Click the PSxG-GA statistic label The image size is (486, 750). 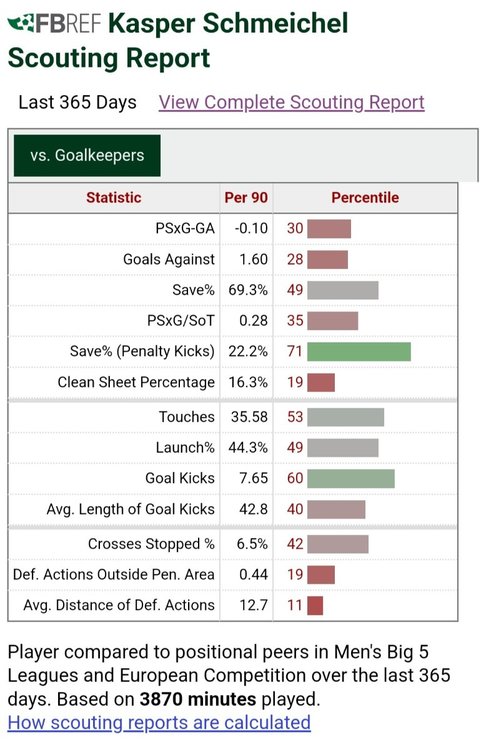point(185,229)
